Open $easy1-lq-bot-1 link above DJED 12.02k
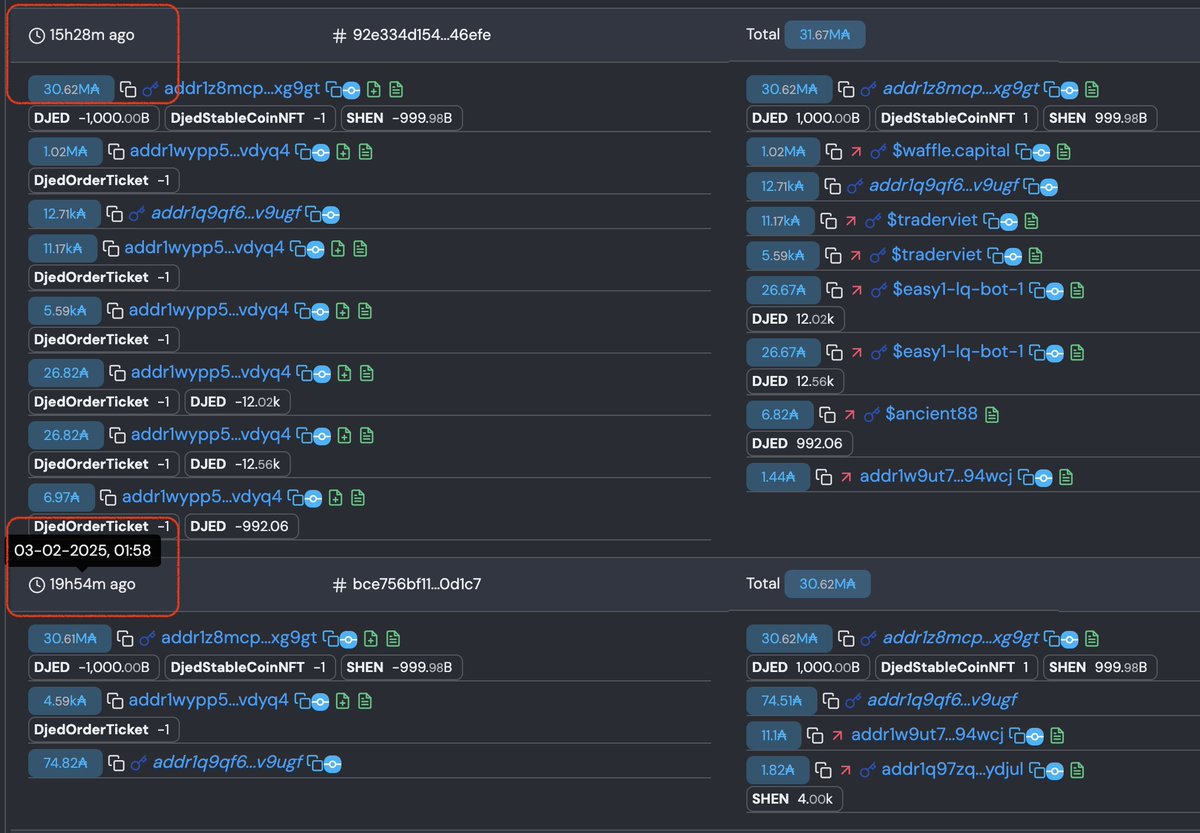 coord(958,291)
